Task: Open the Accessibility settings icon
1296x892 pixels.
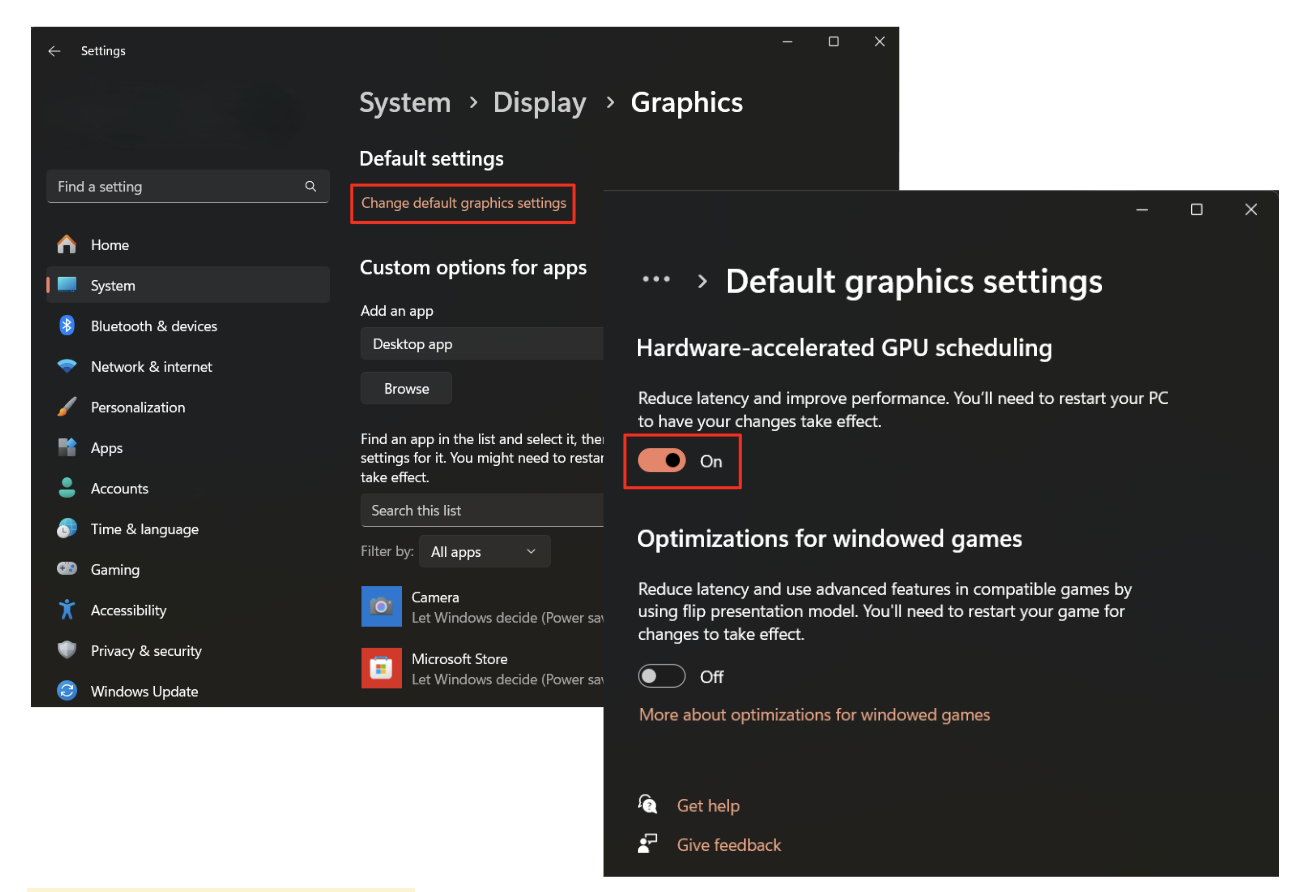Action: [66, 610]
